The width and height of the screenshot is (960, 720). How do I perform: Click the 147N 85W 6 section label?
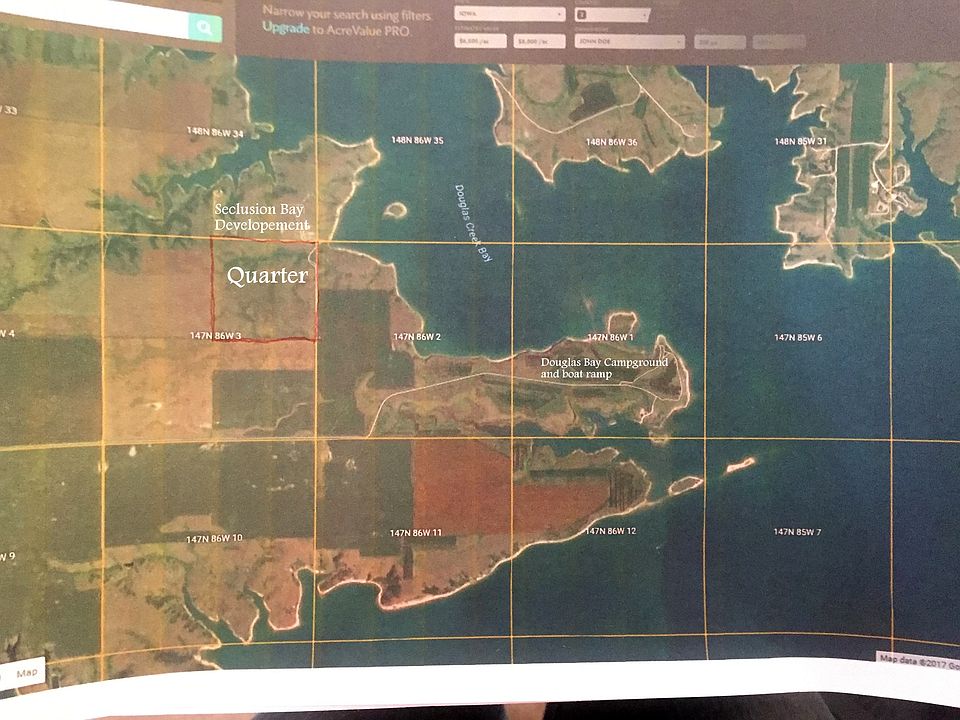[x=798, y=337]
